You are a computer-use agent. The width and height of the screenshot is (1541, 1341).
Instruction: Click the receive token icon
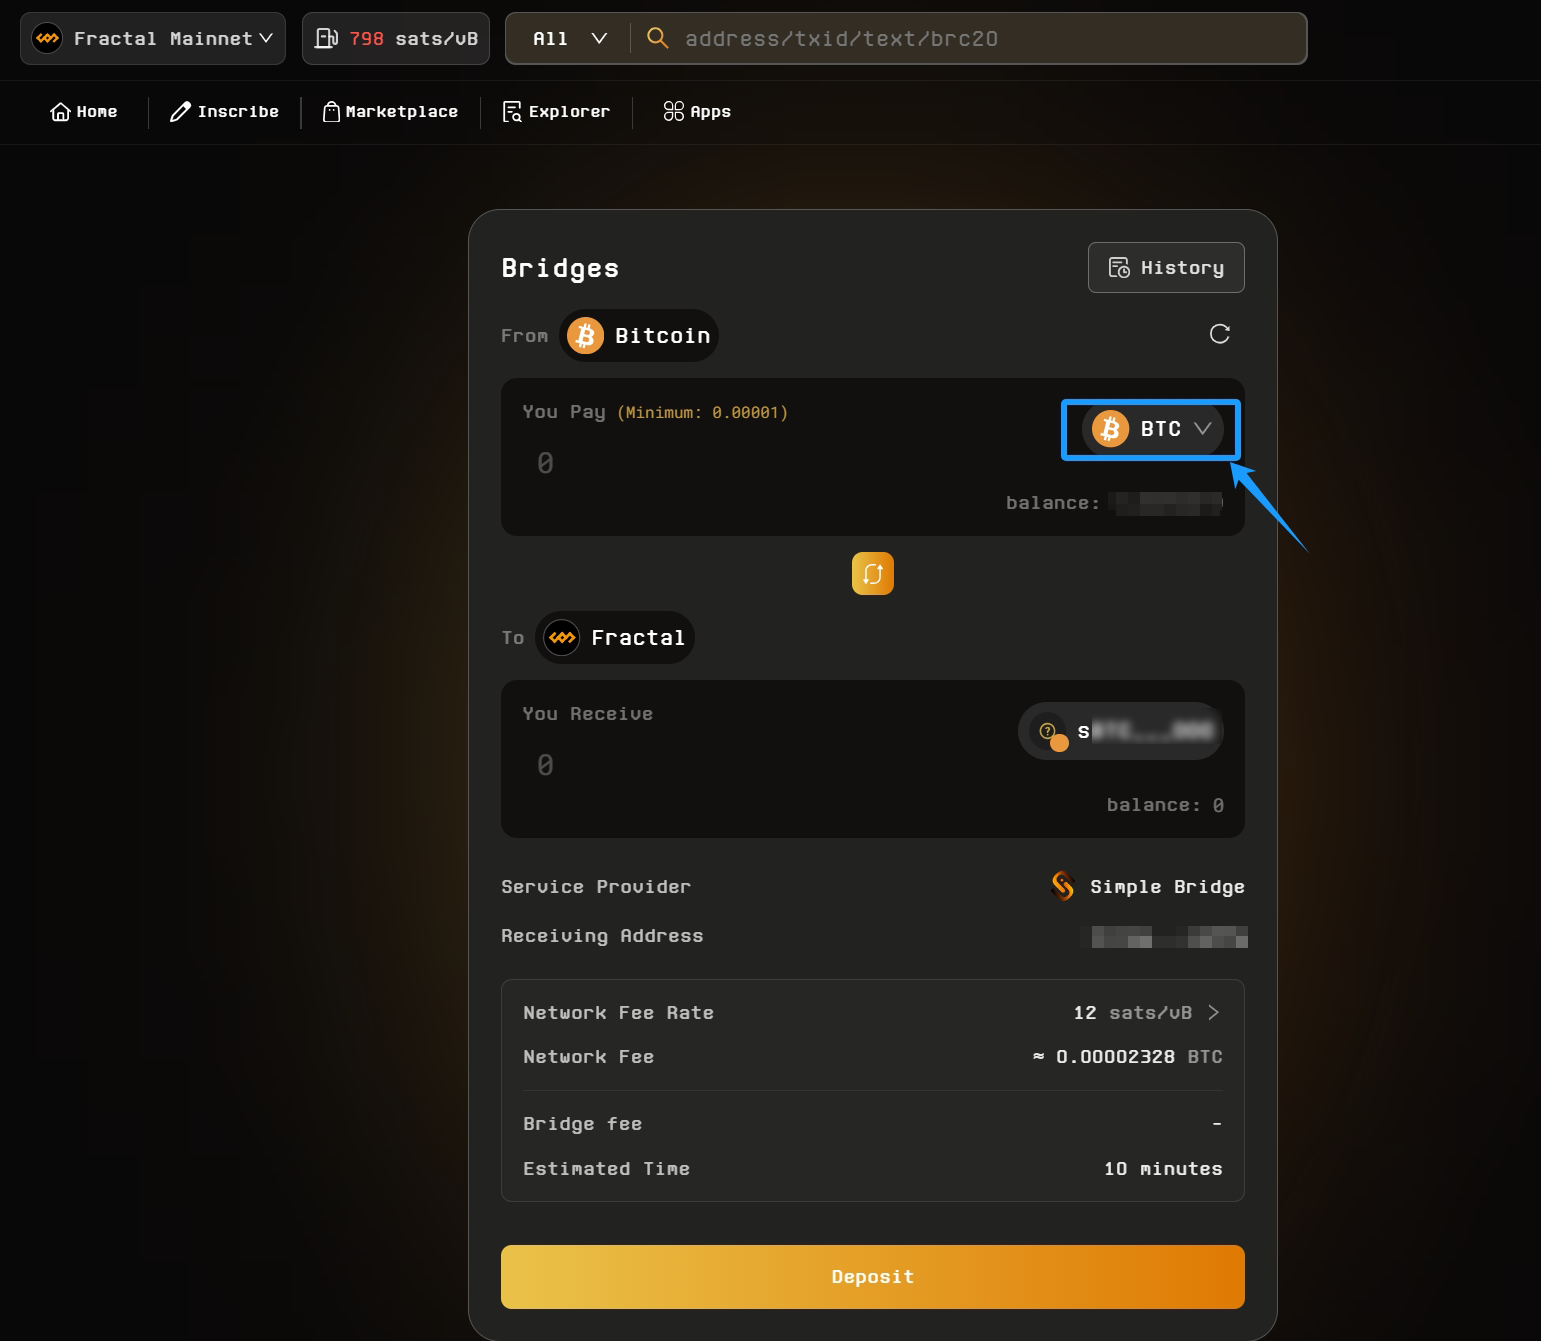1050,733
